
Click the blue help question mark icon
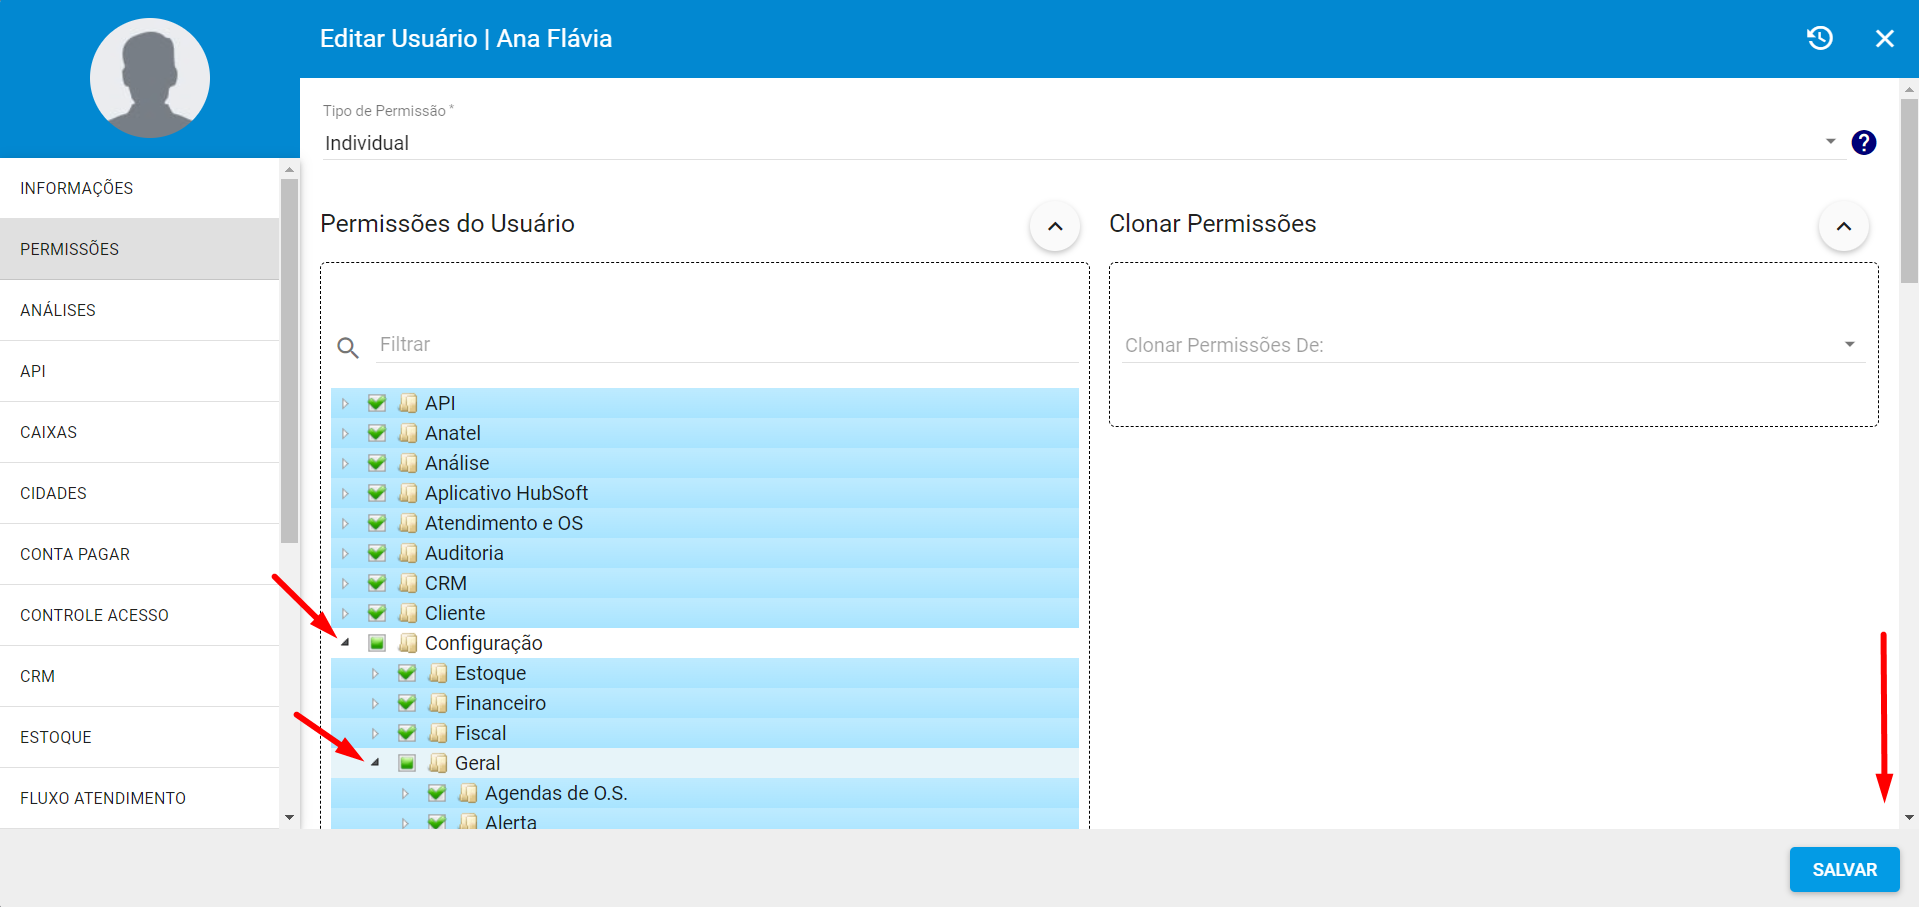click(x=1863, y=143)
